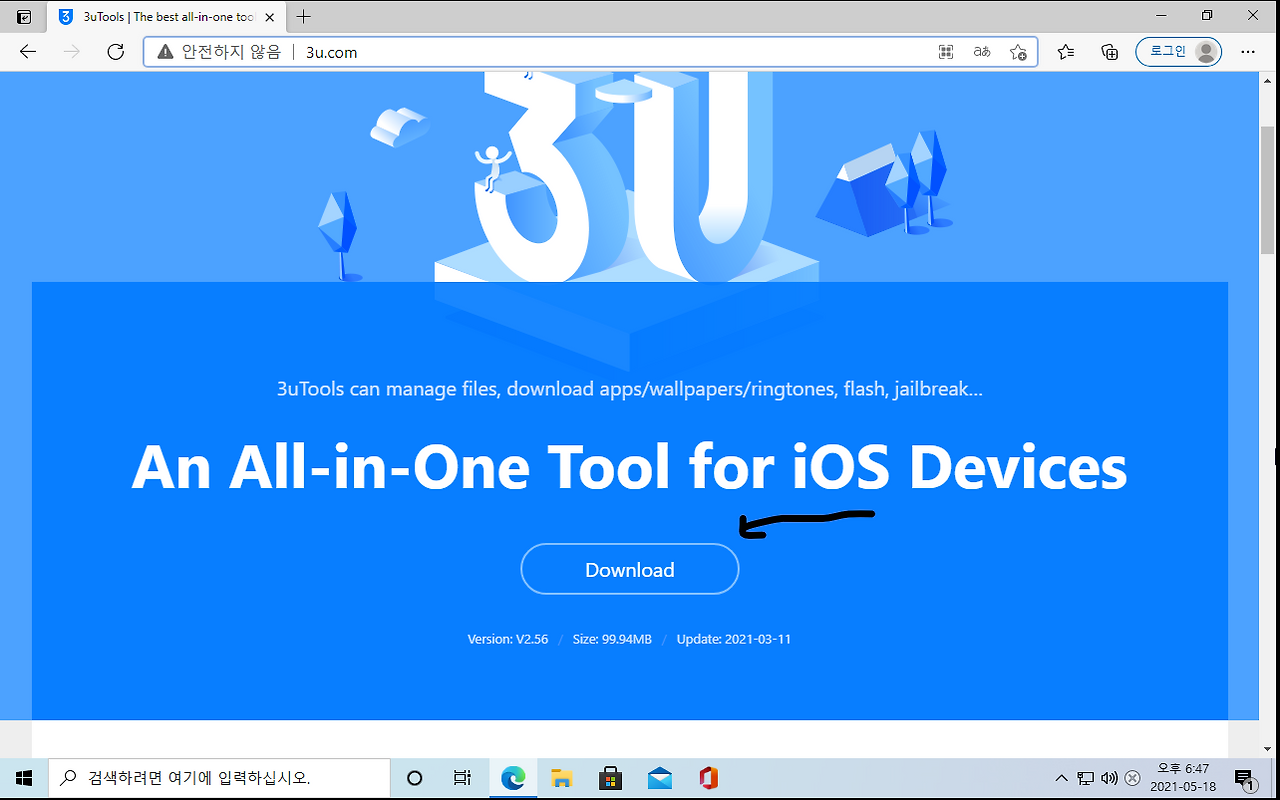Click the scrollbar down arrow
The image size is (1280, 800).
point(1268,749)
